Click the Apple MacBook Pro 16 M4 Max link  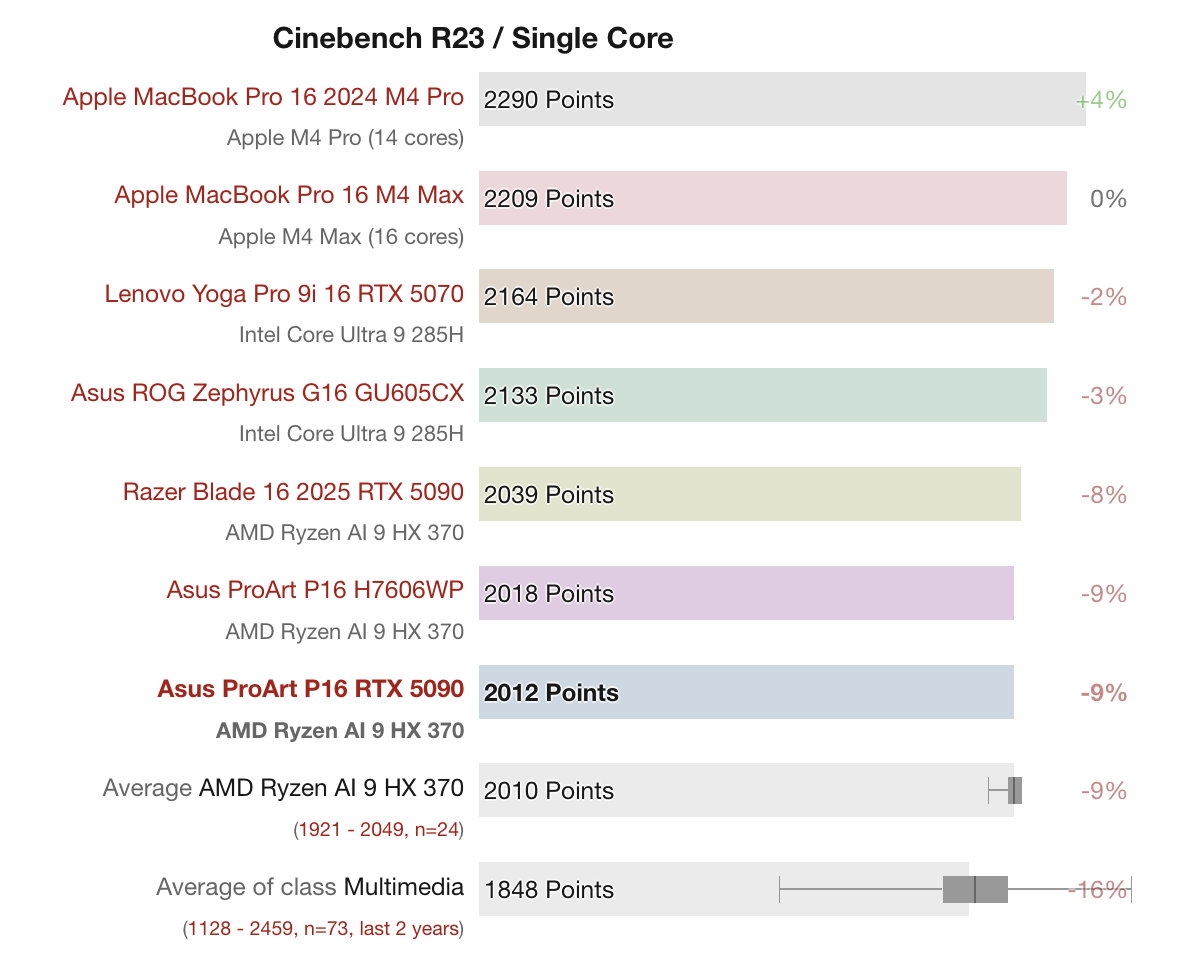[289, 195]
